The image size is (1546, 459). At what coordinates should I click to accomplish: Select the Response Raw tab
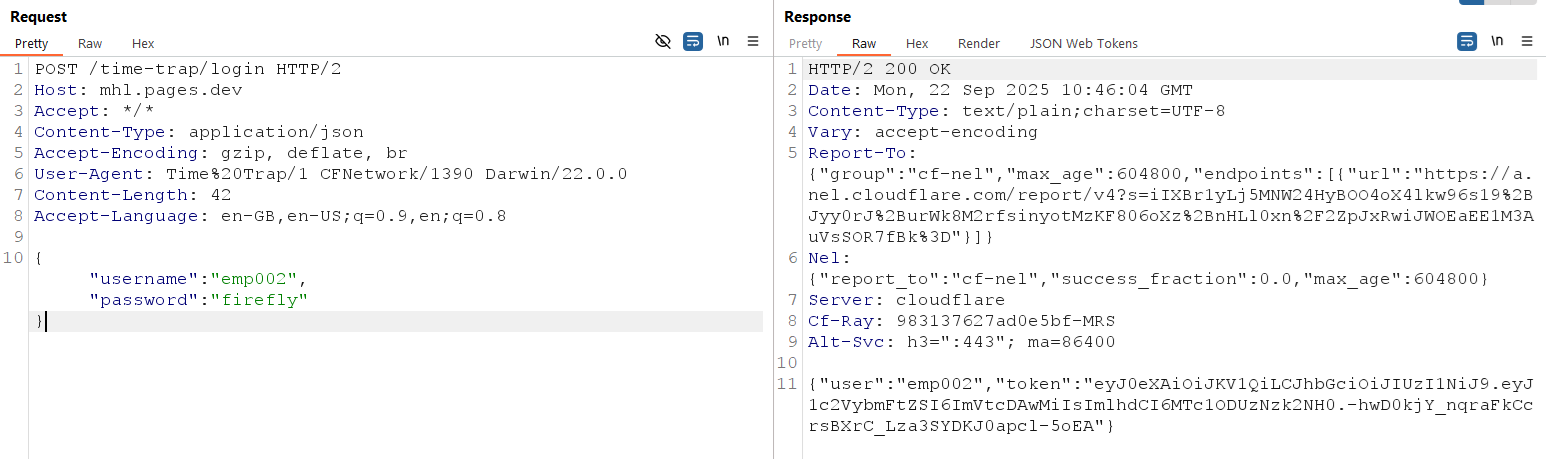coord(864,44)
